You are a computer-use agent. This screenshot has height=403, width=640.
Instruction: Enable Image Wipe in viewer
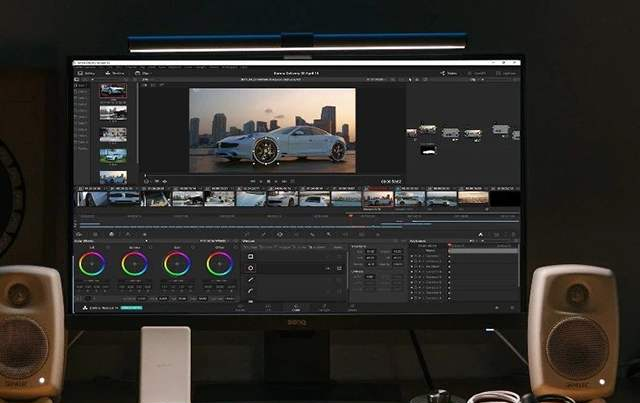[x=145, y=85]
